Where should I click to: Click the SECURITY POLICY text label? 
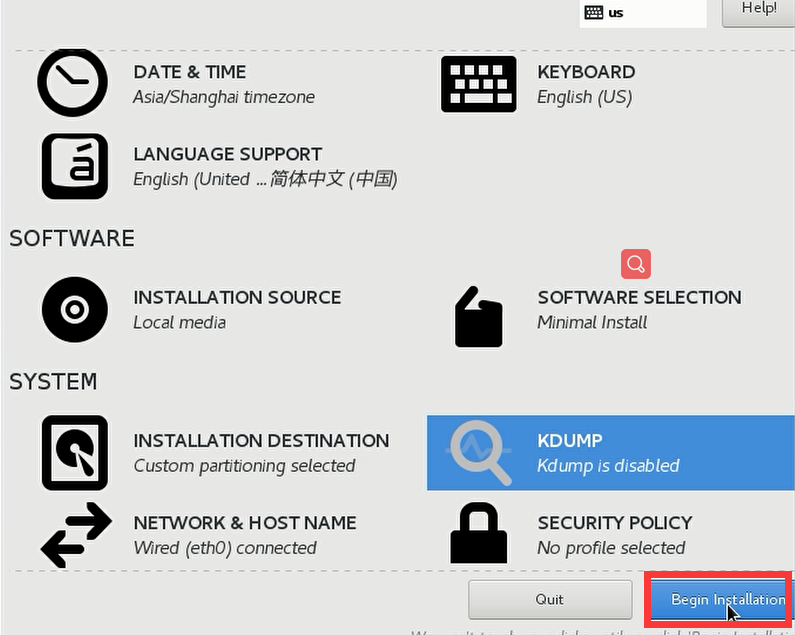tap(614, 523)
